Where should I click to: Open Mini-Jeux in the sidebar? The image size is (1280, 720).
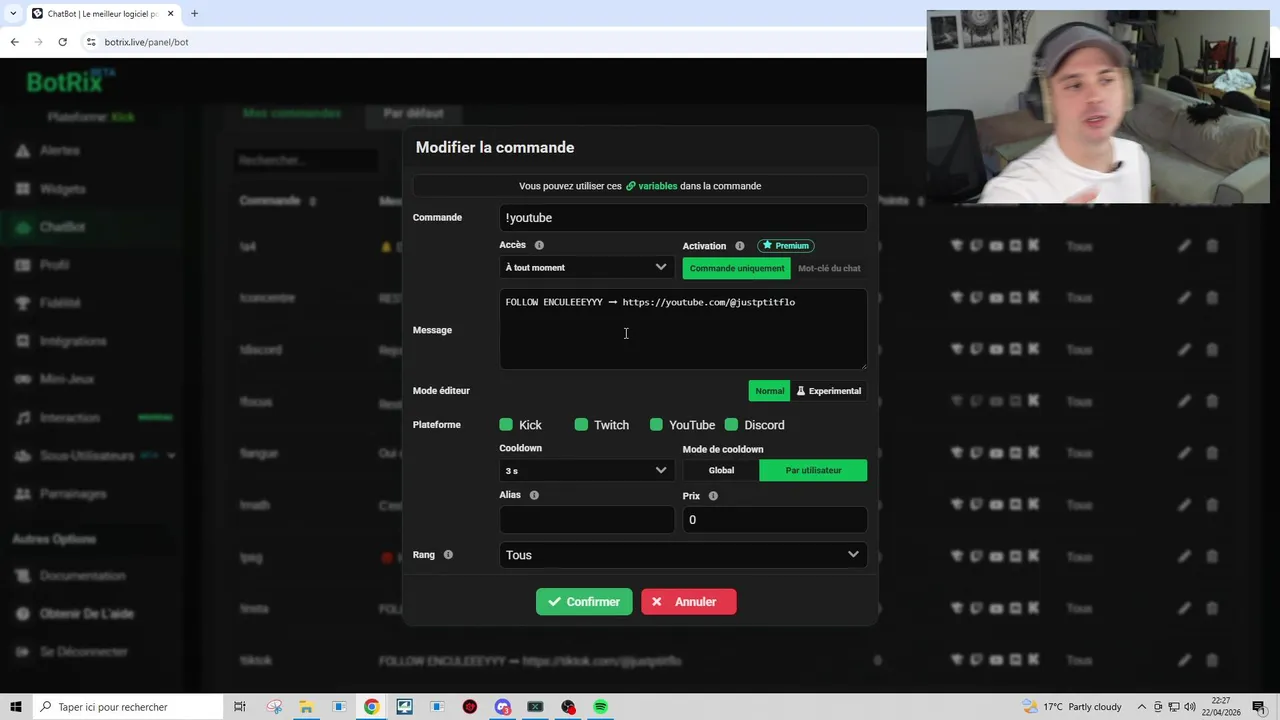coord(67,379)
